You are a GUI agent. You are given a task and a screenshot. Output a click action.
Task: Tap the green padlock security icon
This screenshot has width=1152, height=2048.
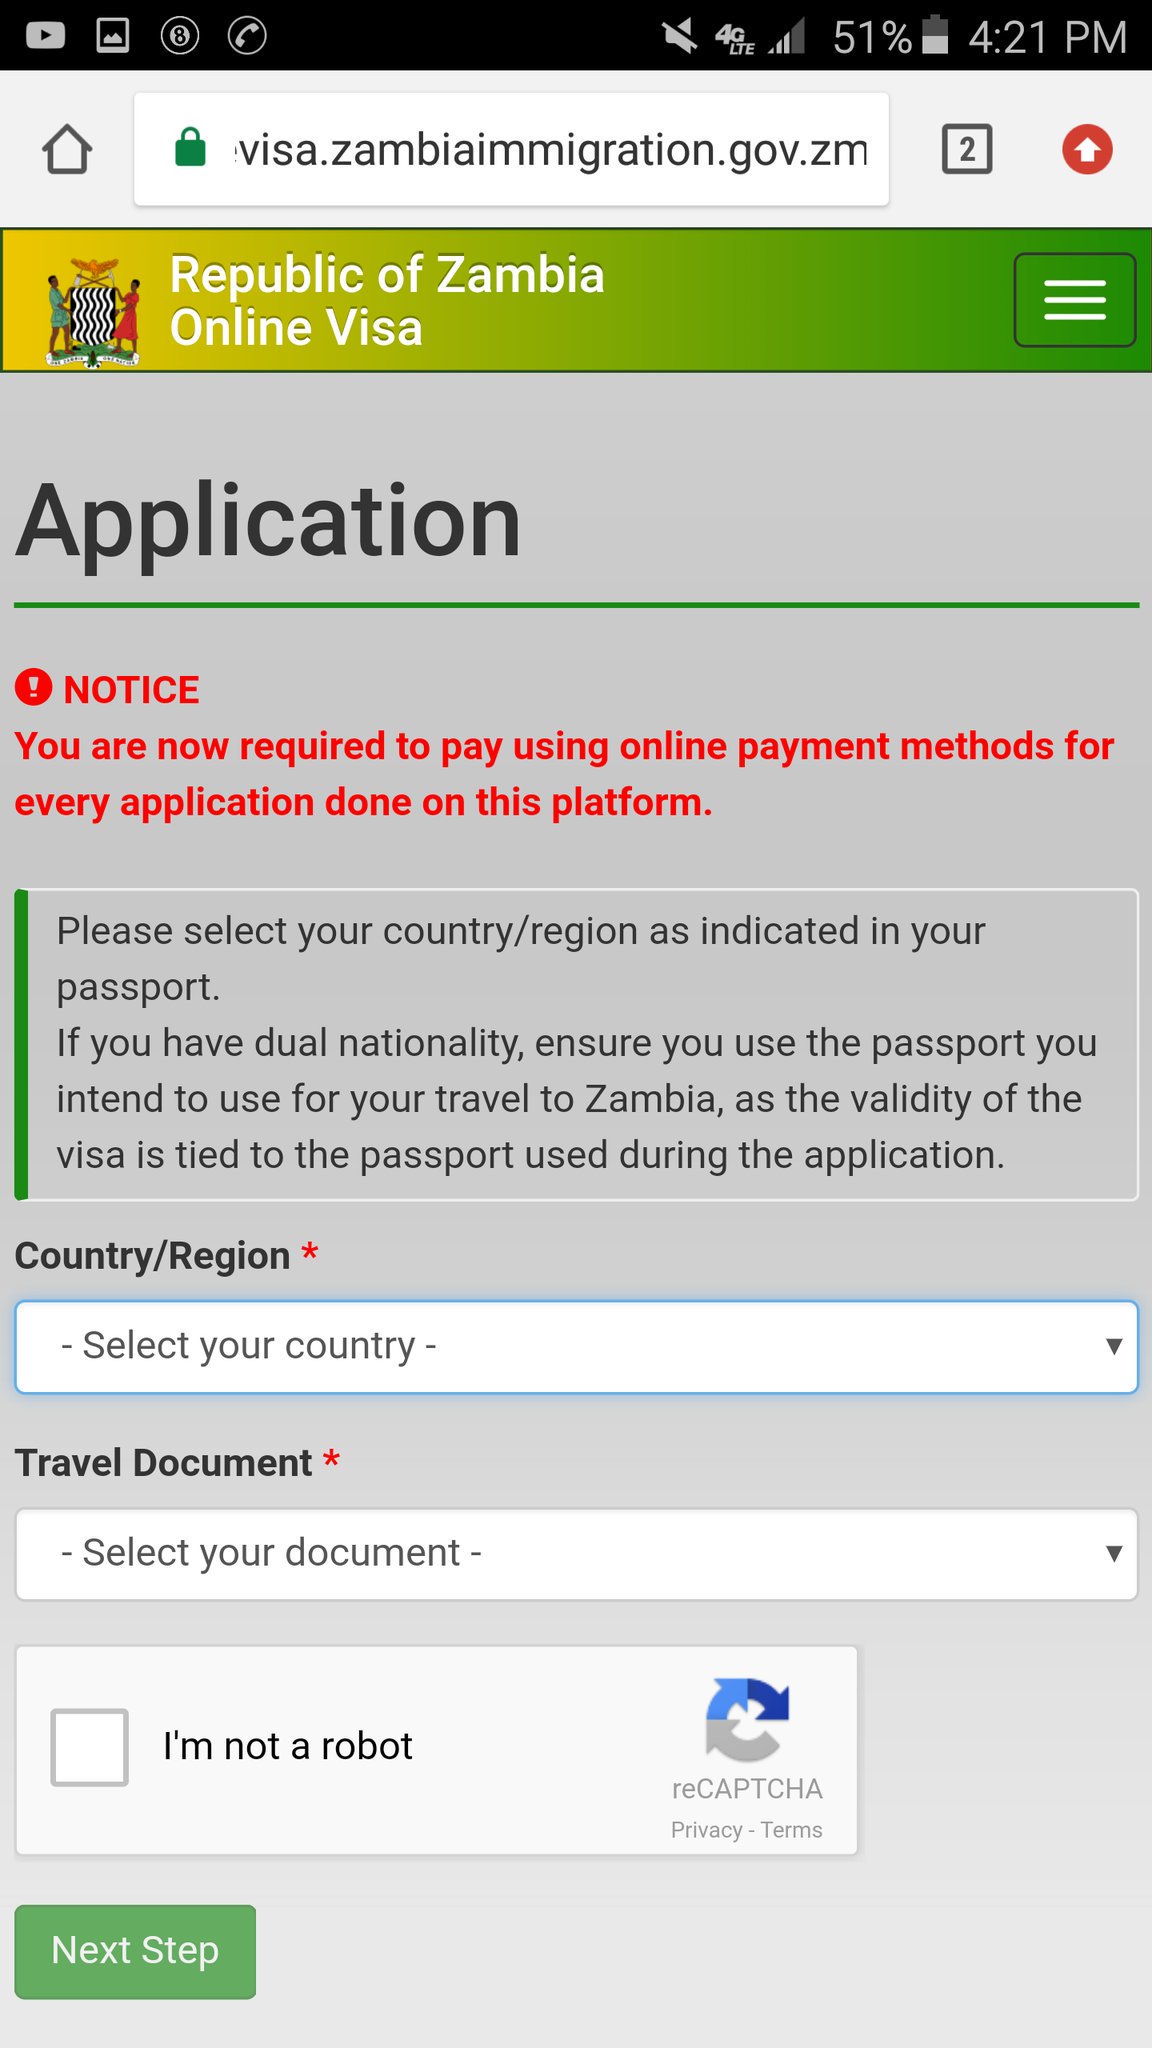[190, 148]
